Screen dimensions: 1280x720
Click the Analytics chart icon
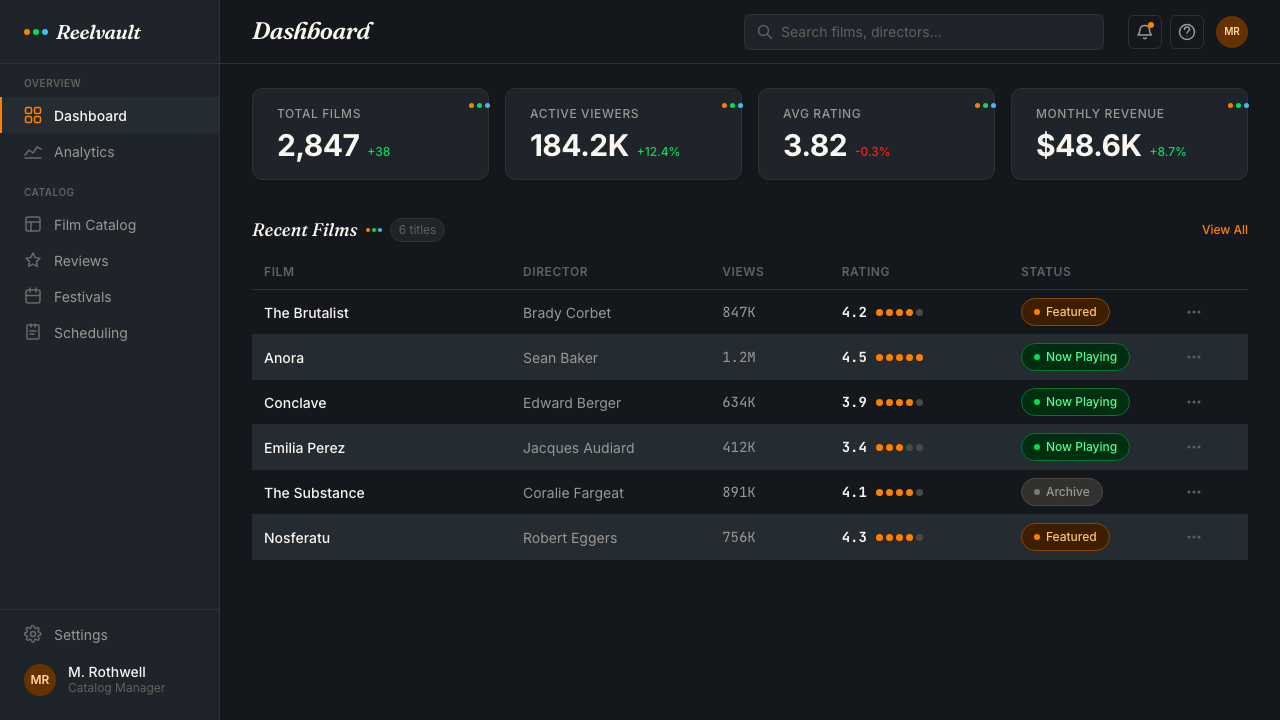point(33,152)
